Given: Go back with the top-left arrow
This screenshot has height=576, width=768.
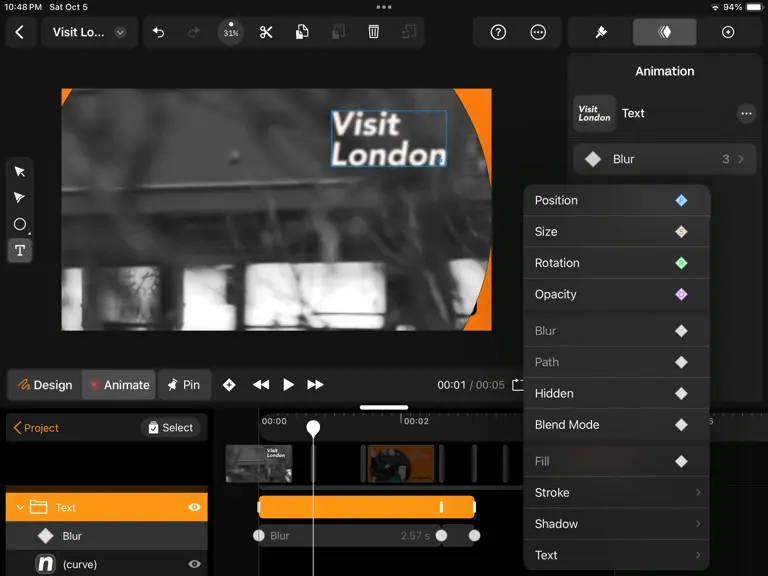Looking at the screenshot, I should [x=20, y=32].
